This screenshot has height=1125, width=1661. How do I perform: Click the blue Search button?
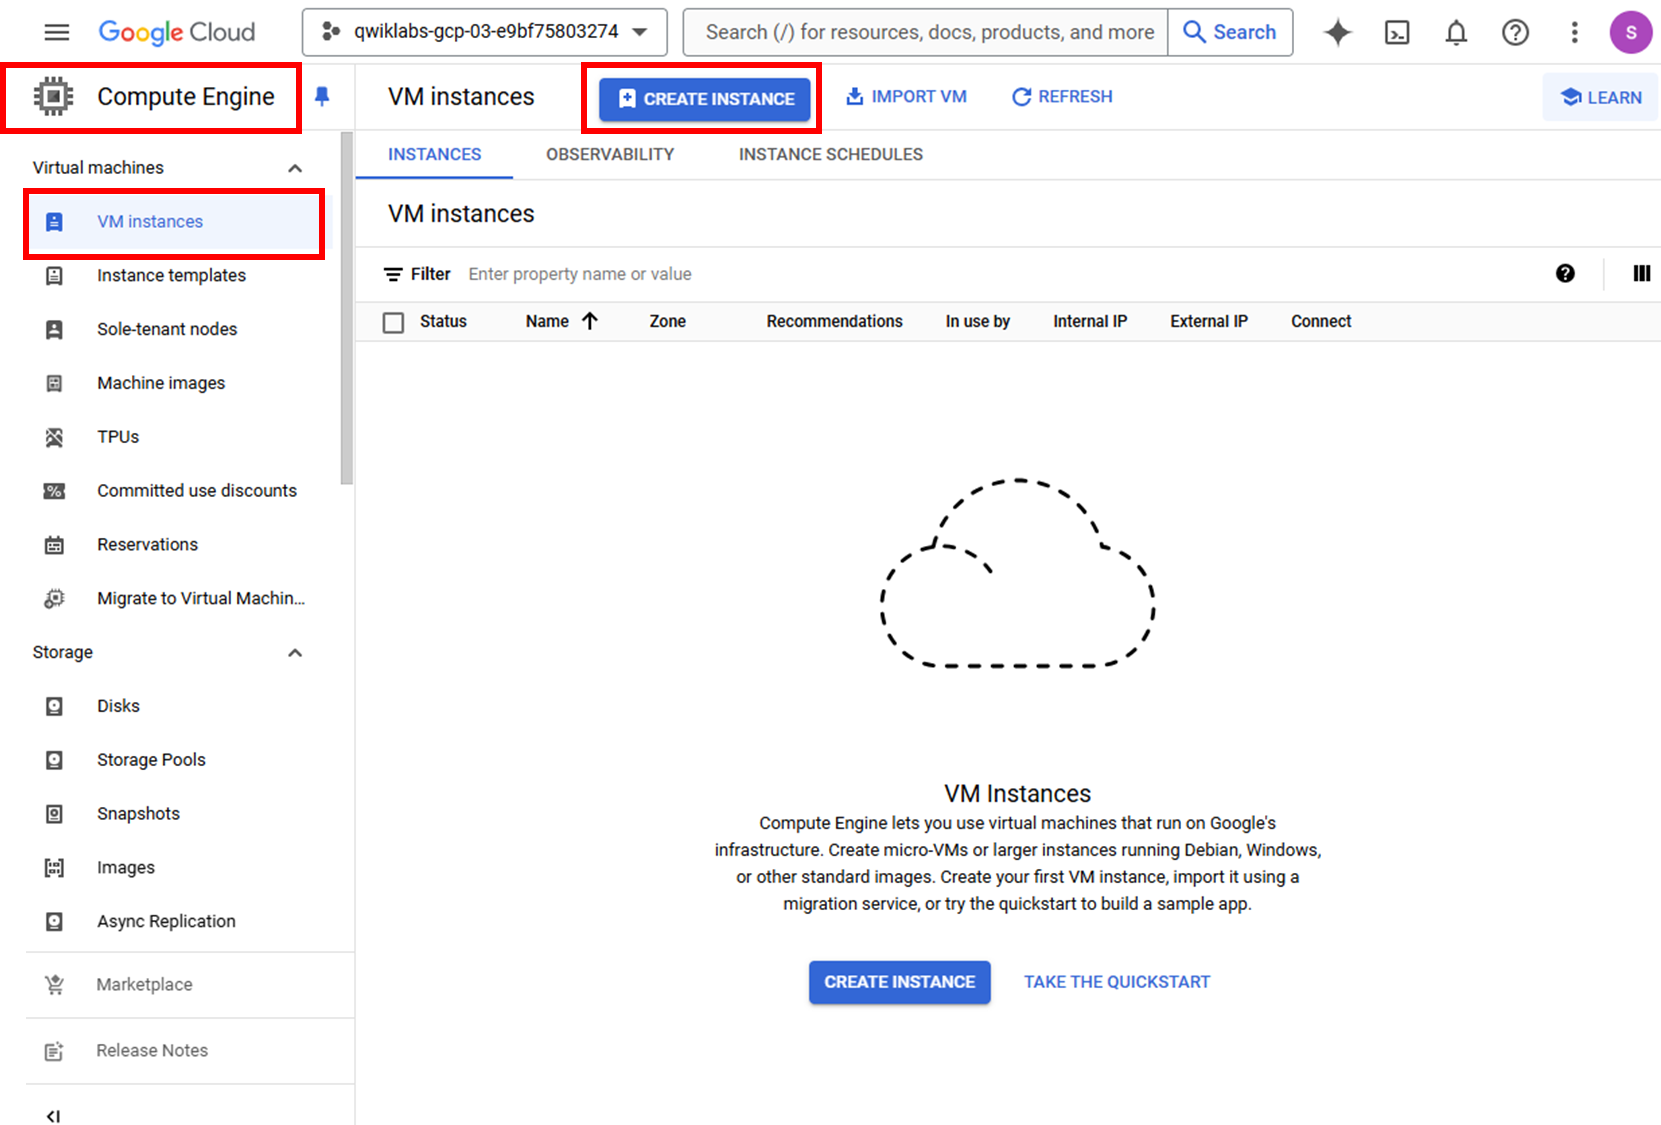click(x=1230, y=32)
